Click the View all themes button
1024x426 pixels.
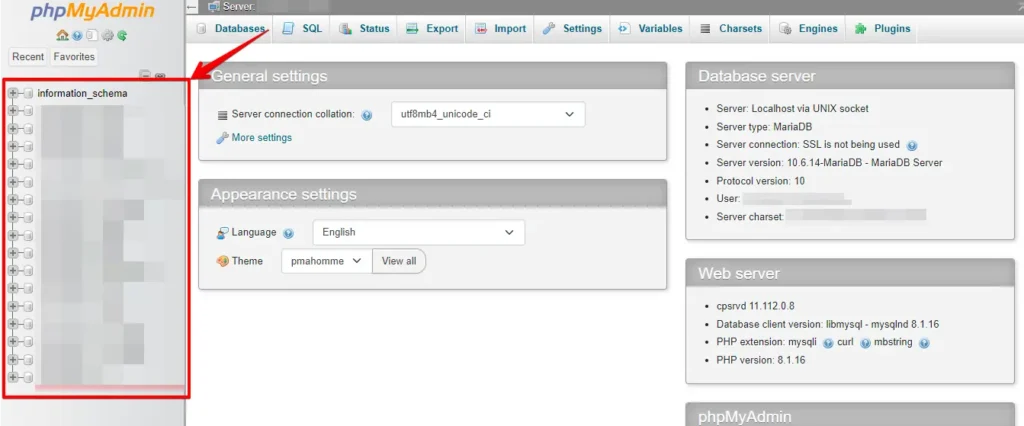[x=399, y=261]
